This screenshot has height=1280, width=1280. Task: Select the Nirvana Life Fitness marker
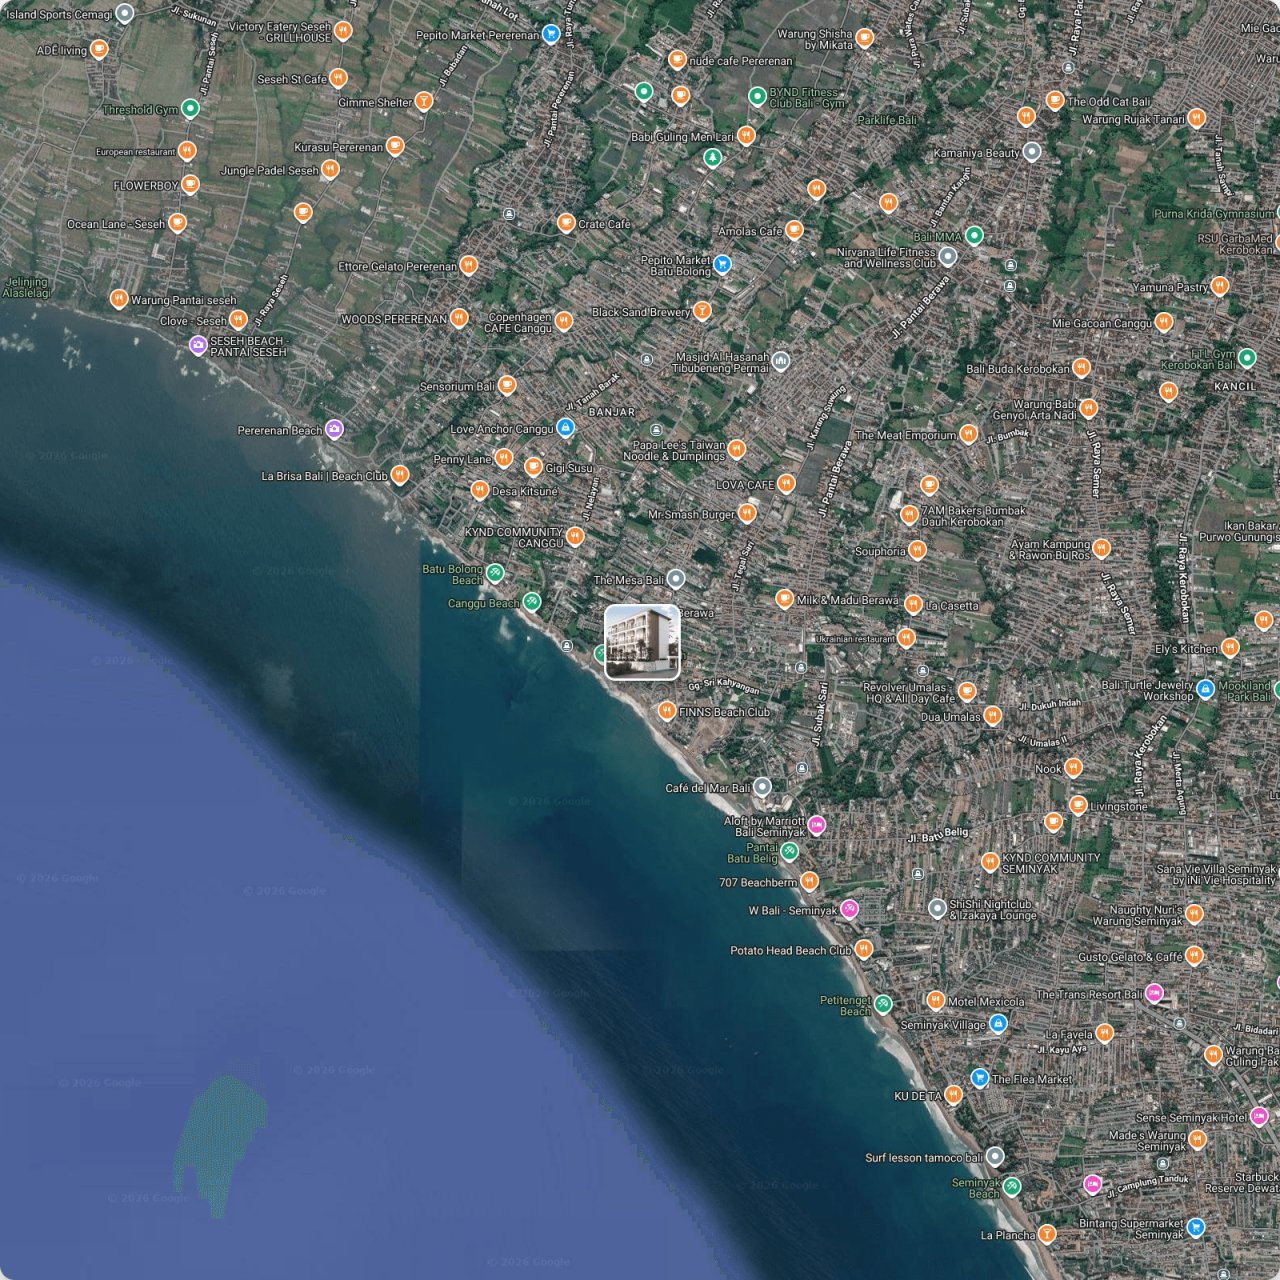(x=948, y=257)
